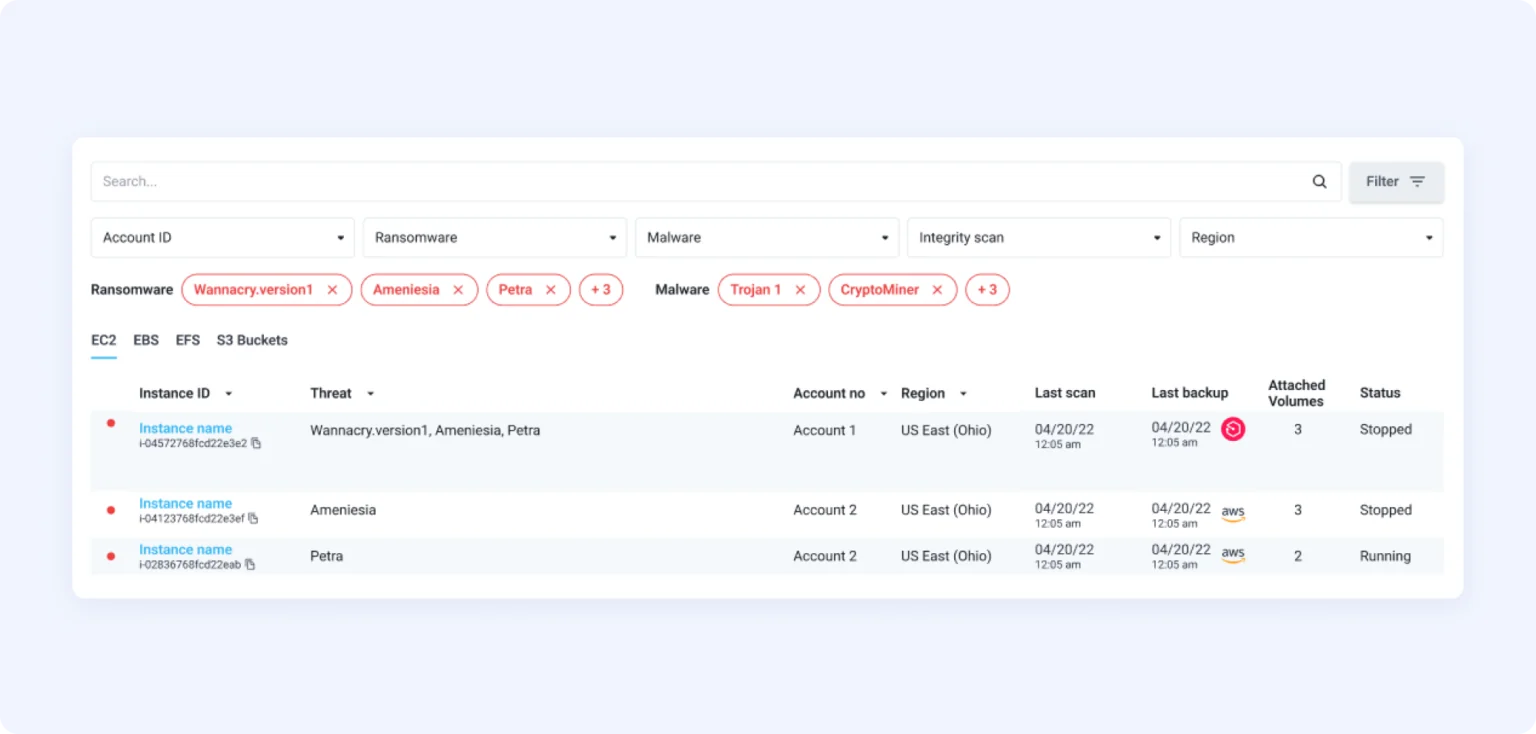Click the Last scan column header
This screenshot has width=1536, height=734.
click(1065, 393)
